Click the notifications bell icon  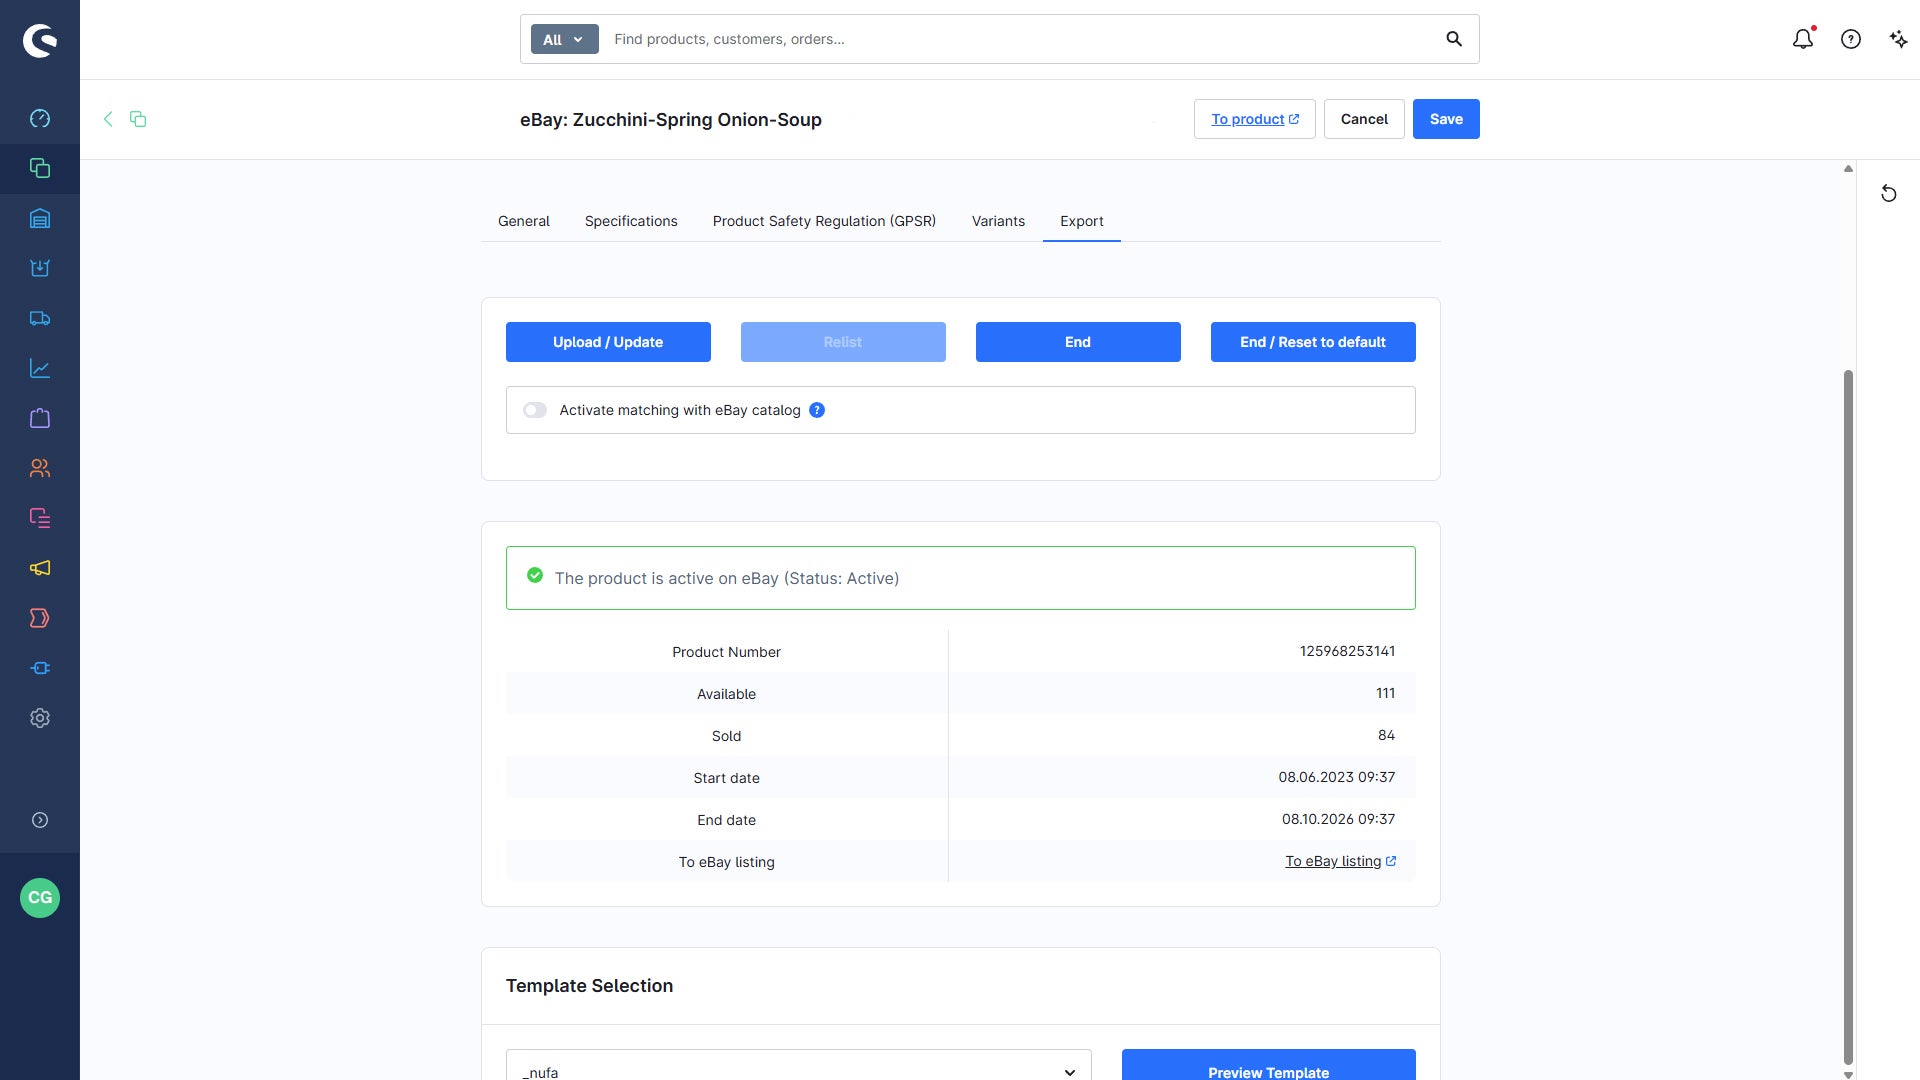coord(1803,39)
